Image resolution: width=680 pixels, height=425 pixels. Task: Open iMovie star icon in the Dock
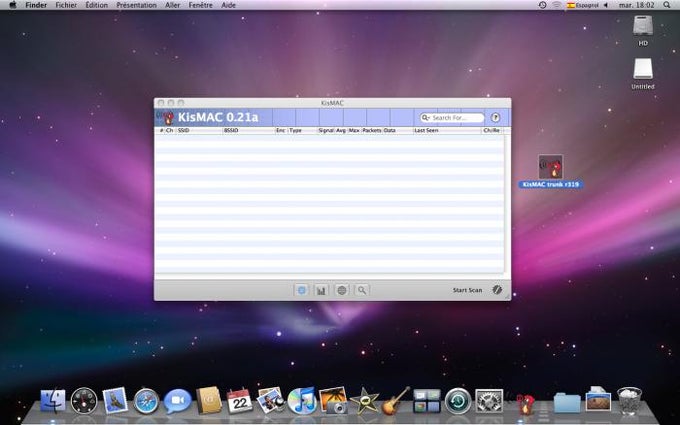pyautogui.click(x=364, y=401)
